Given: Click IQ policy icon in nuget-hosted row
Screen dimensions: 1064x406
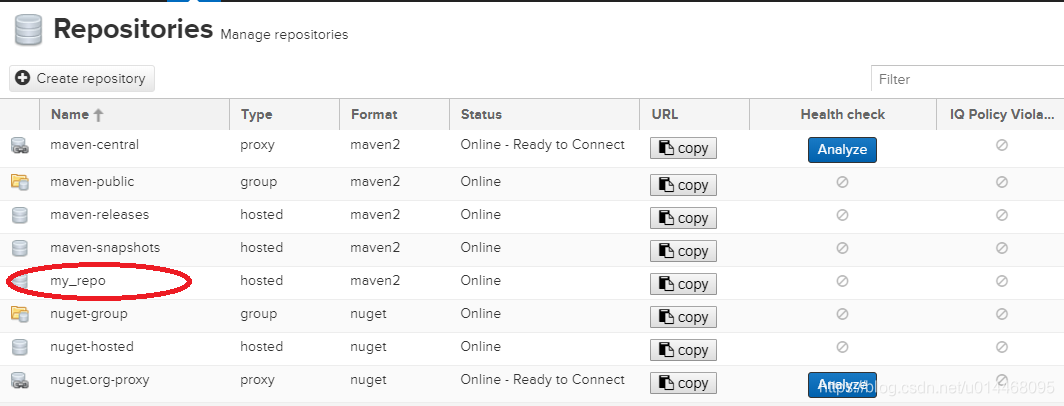Looking at the screenshot, I should pos(1002,347).
